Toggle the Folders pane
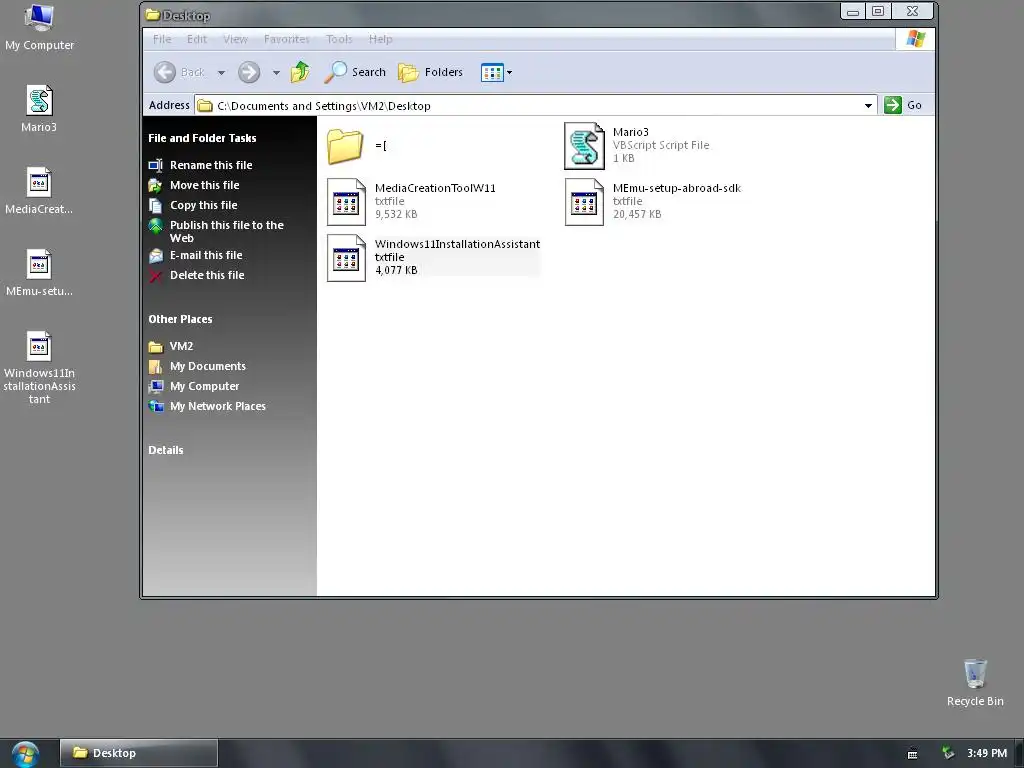Screen dimensions: 1024x768 [430, 72]
